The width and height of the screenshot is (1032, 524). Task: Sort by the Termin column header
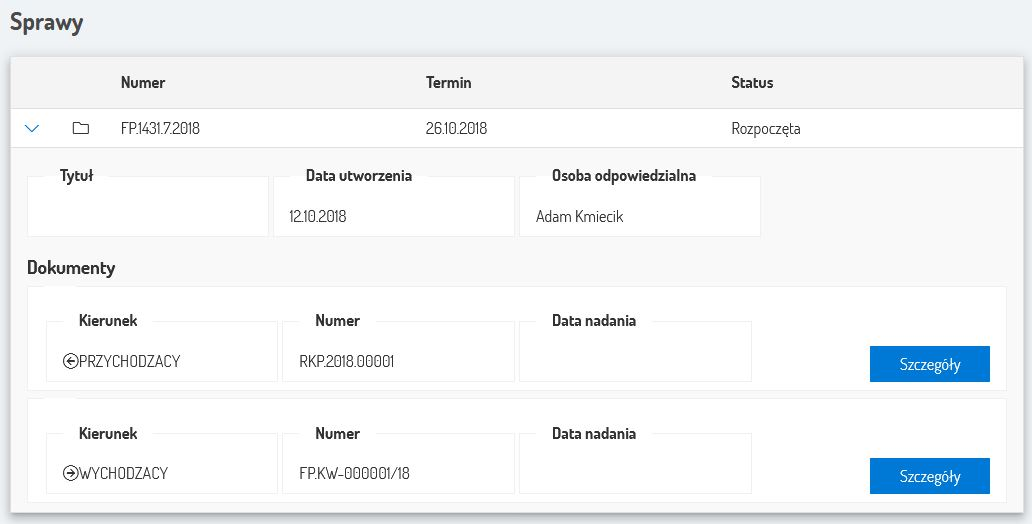448,83
